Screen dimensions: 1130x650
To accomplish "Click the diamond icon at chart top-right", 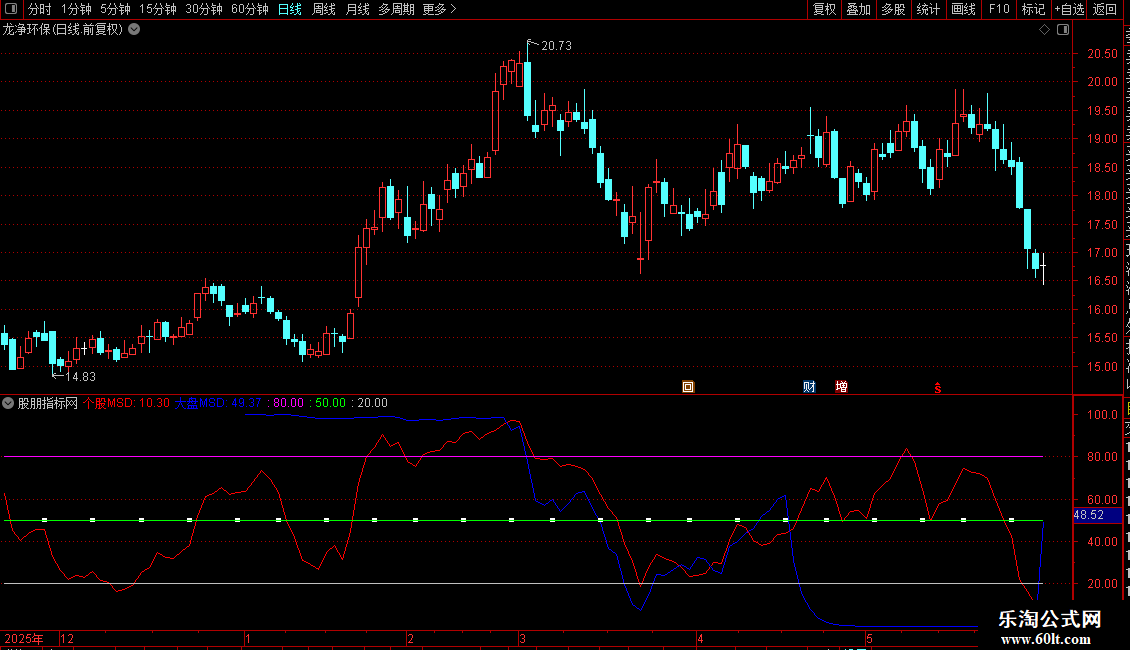I will [1044, 30].
